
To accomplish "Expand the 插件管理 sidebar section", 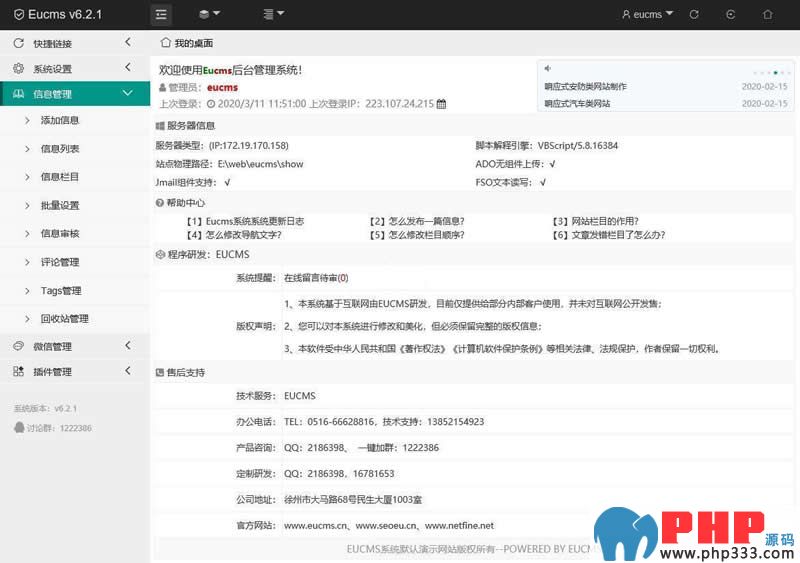I will point(128,371).
